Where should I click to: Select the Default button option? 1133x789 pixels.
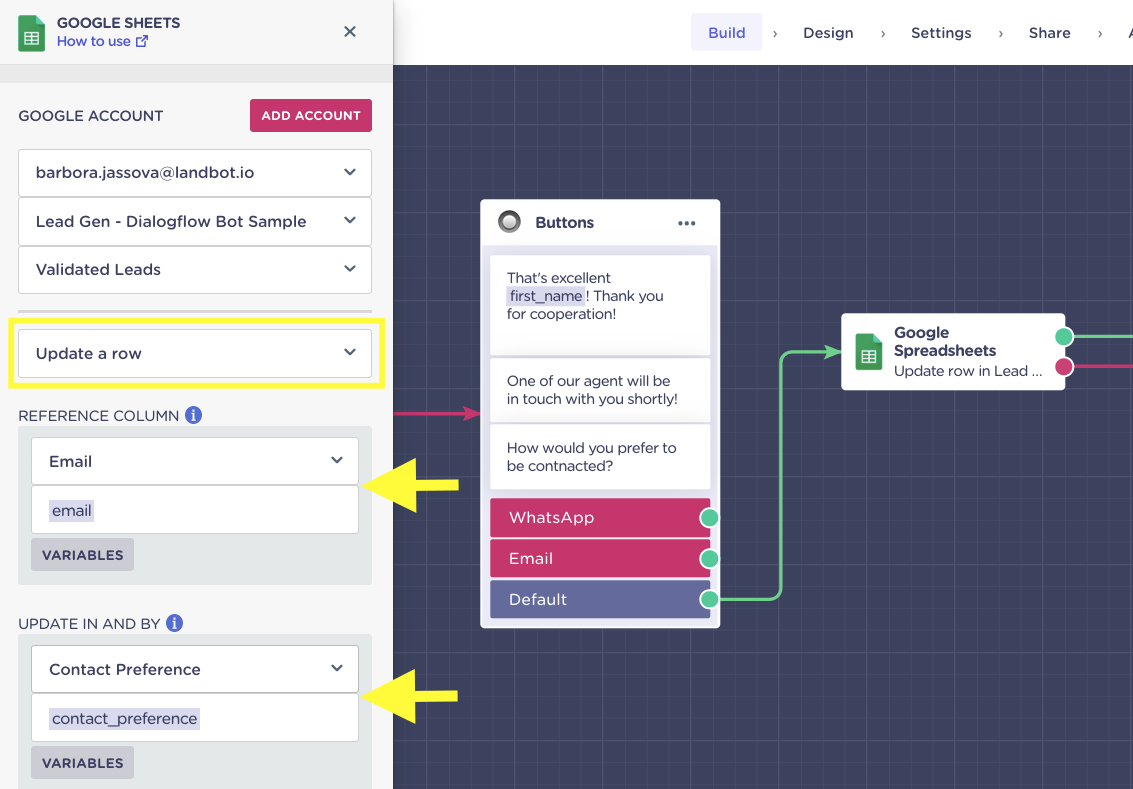point(600,599)
